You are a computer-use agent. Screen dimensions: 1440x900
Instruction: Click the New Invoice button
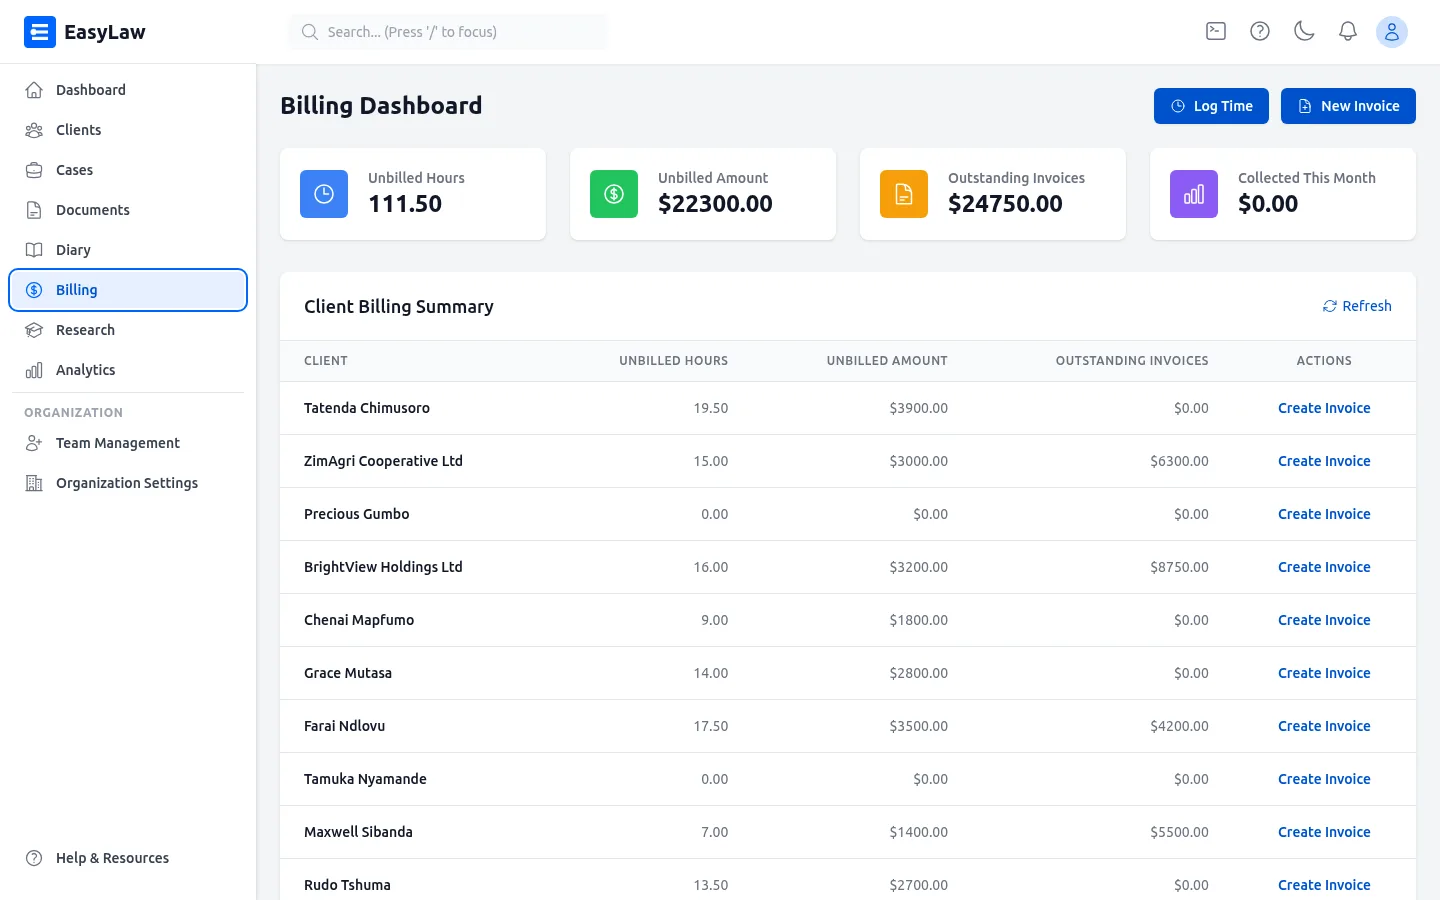1348,105
